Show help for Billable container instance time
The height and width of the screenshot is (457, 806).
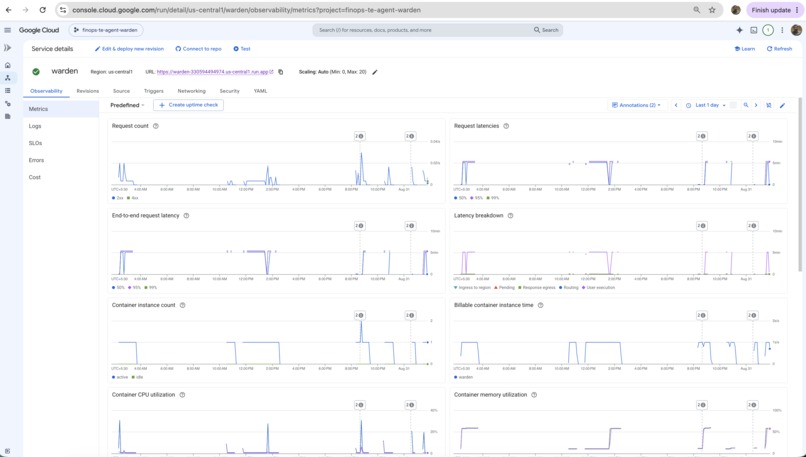[x=540, y=305]
